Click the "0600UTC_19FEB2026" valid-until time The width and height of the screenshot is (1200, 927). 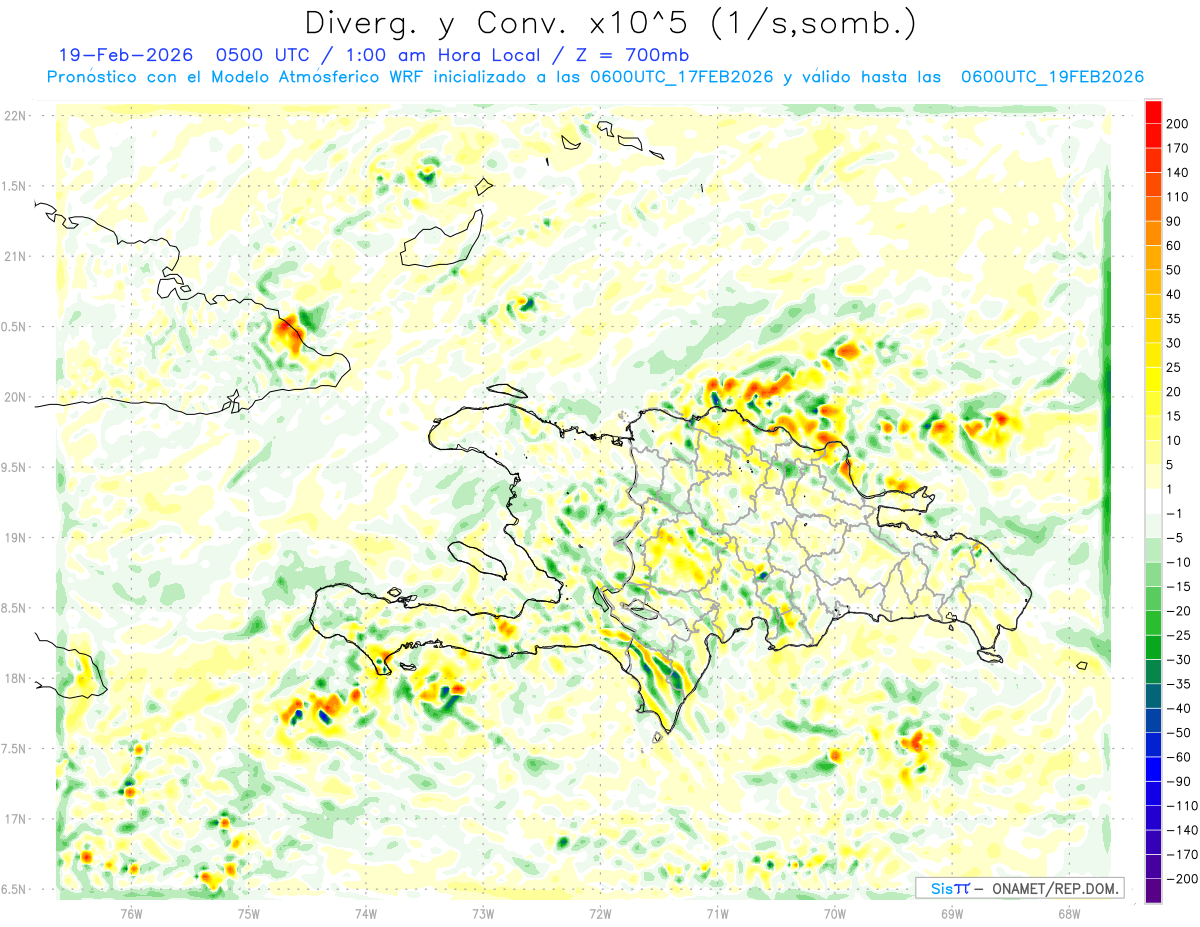[1052, 77]
